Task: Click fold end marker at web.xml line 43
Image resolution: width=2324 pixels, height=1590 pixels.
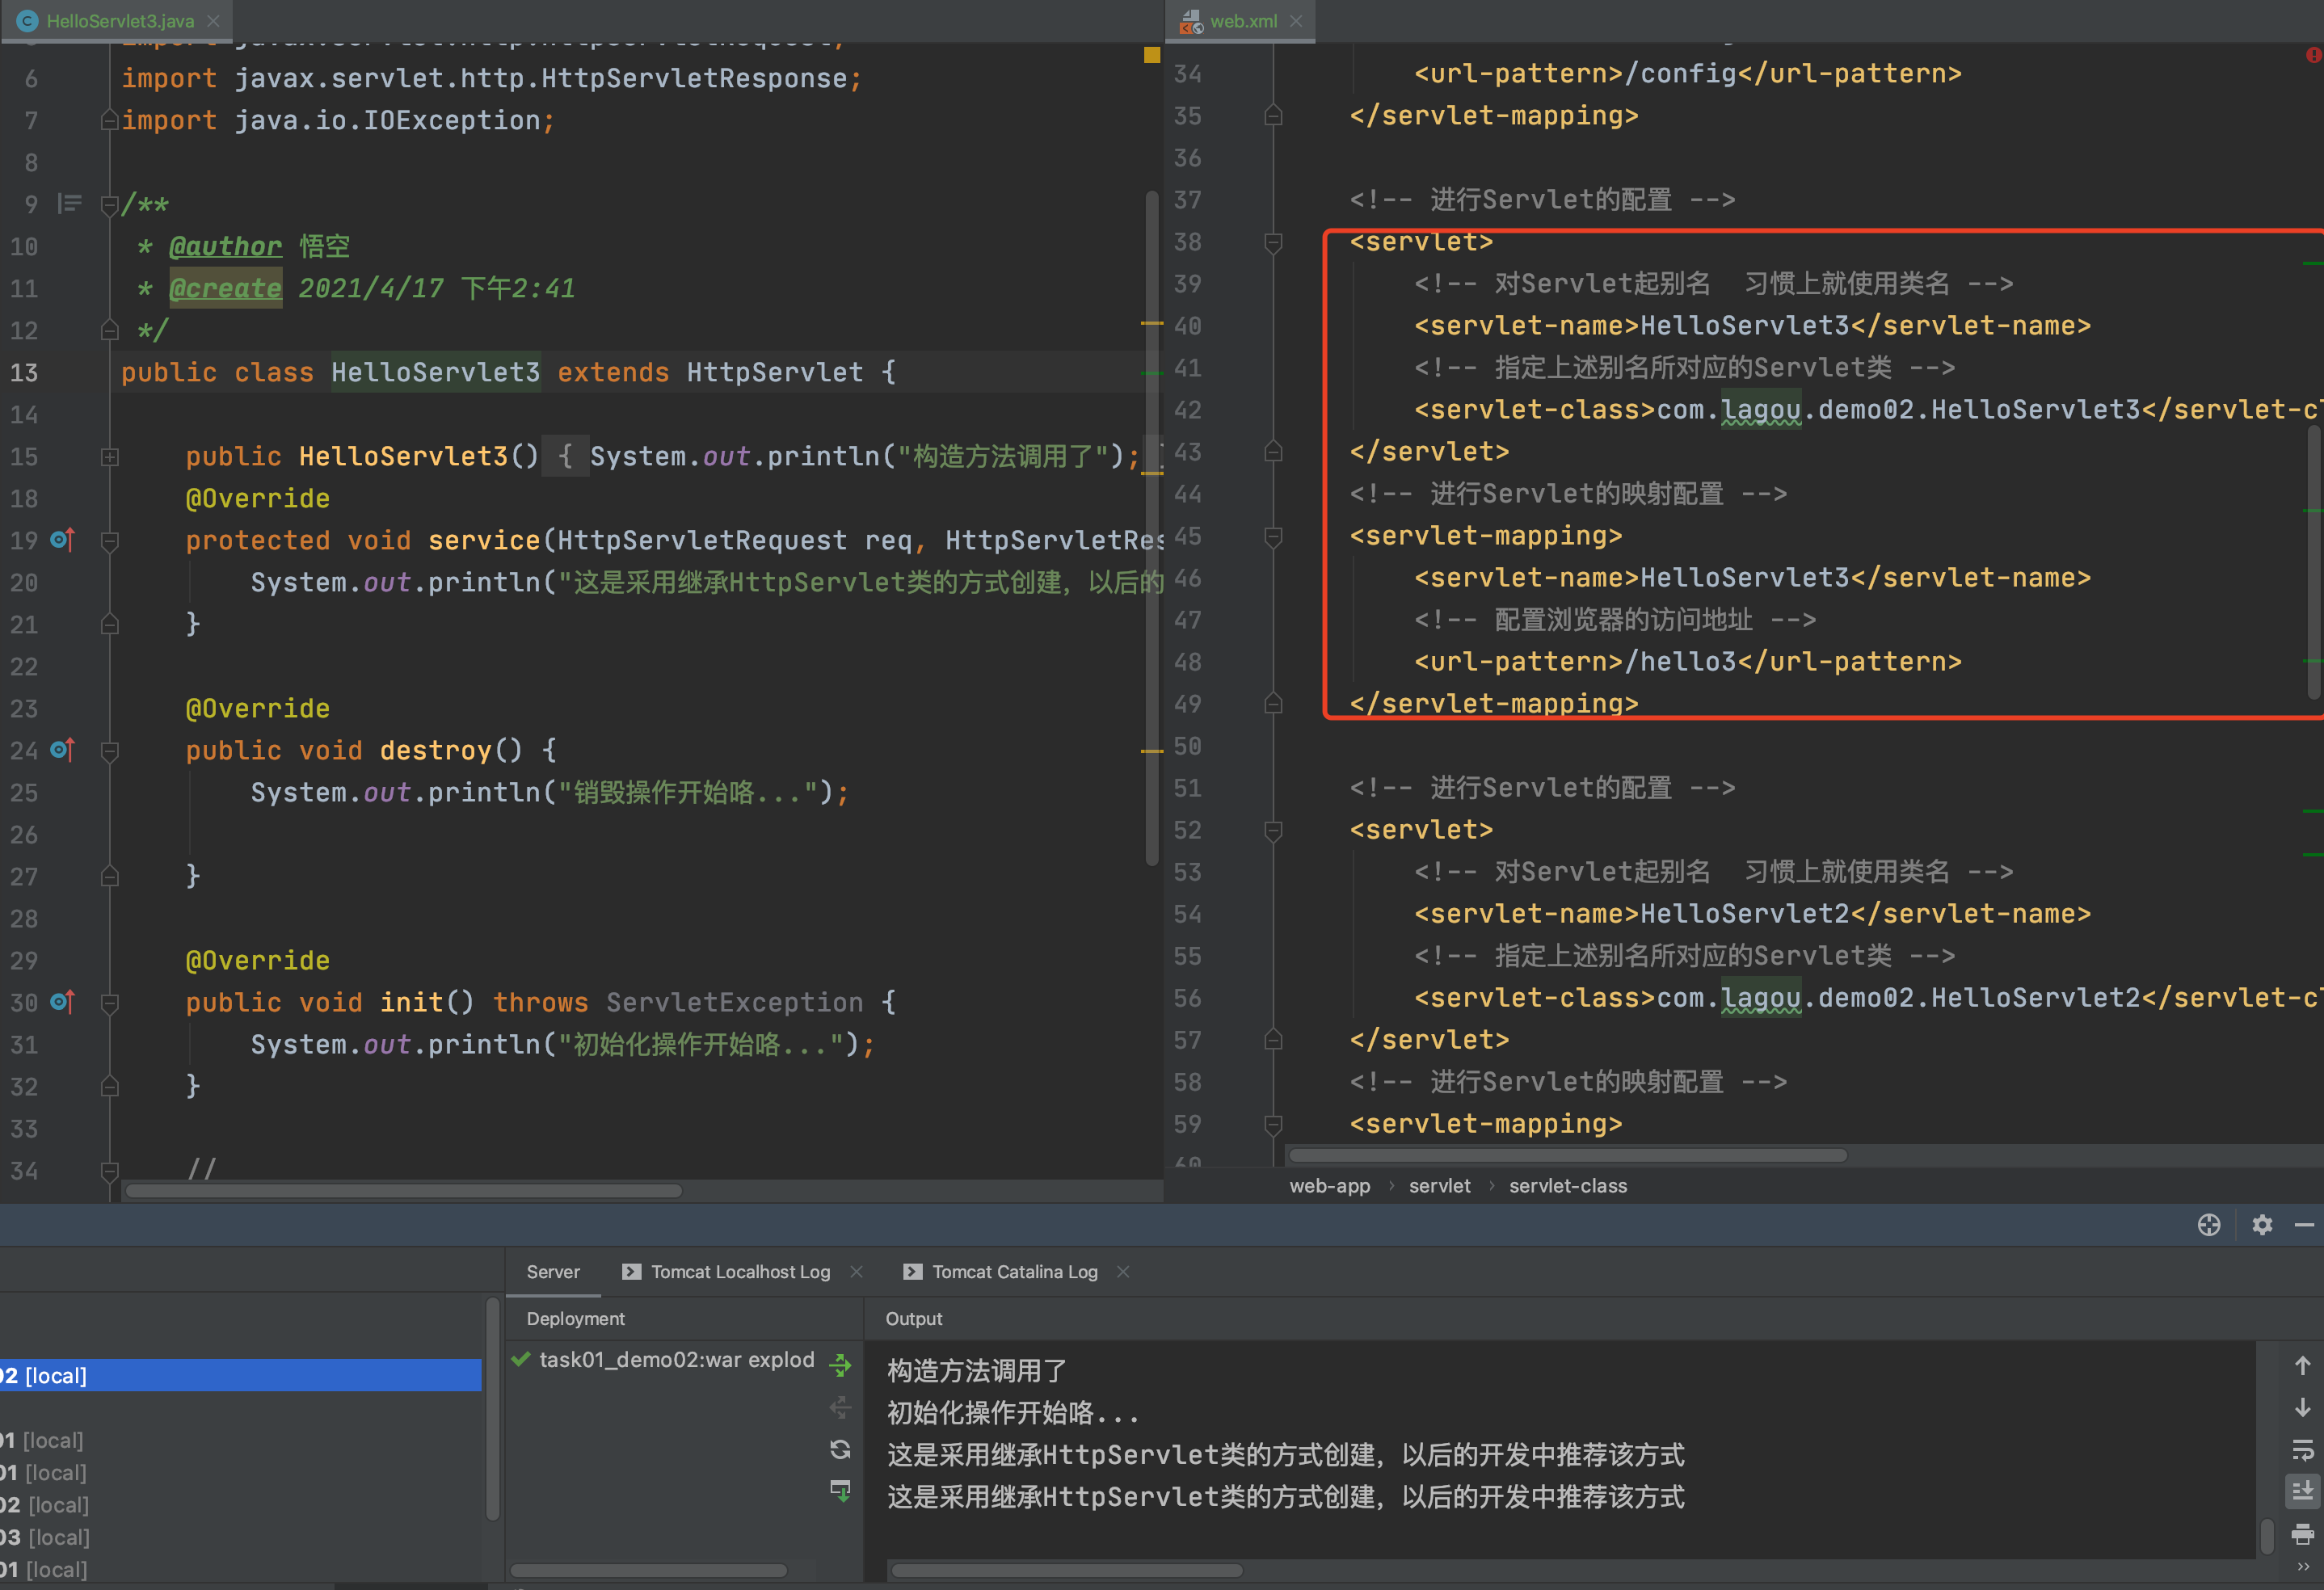Action: click(x=1273, y=452)
